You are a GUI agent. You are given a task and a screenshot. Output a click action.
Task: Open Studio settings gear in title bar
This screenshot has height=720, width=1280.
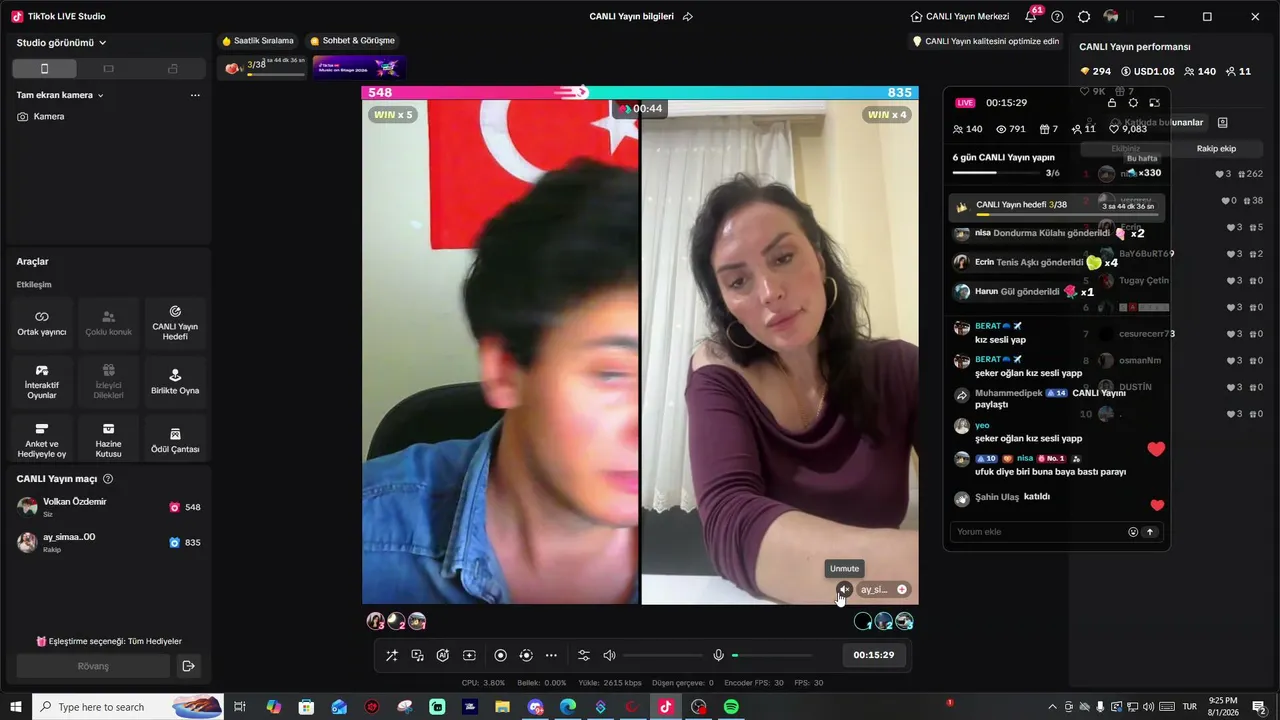(x=1084, y=17)
